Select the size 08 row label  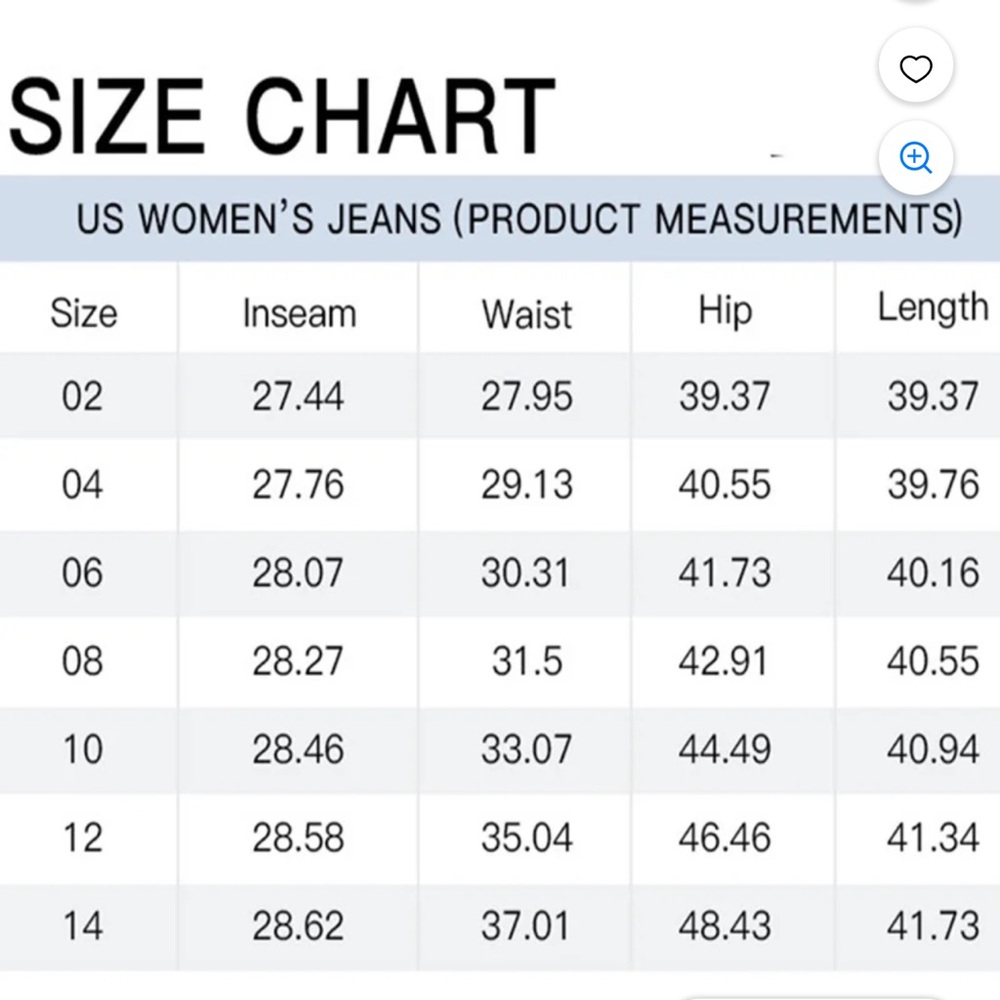[x=82, y=661]
